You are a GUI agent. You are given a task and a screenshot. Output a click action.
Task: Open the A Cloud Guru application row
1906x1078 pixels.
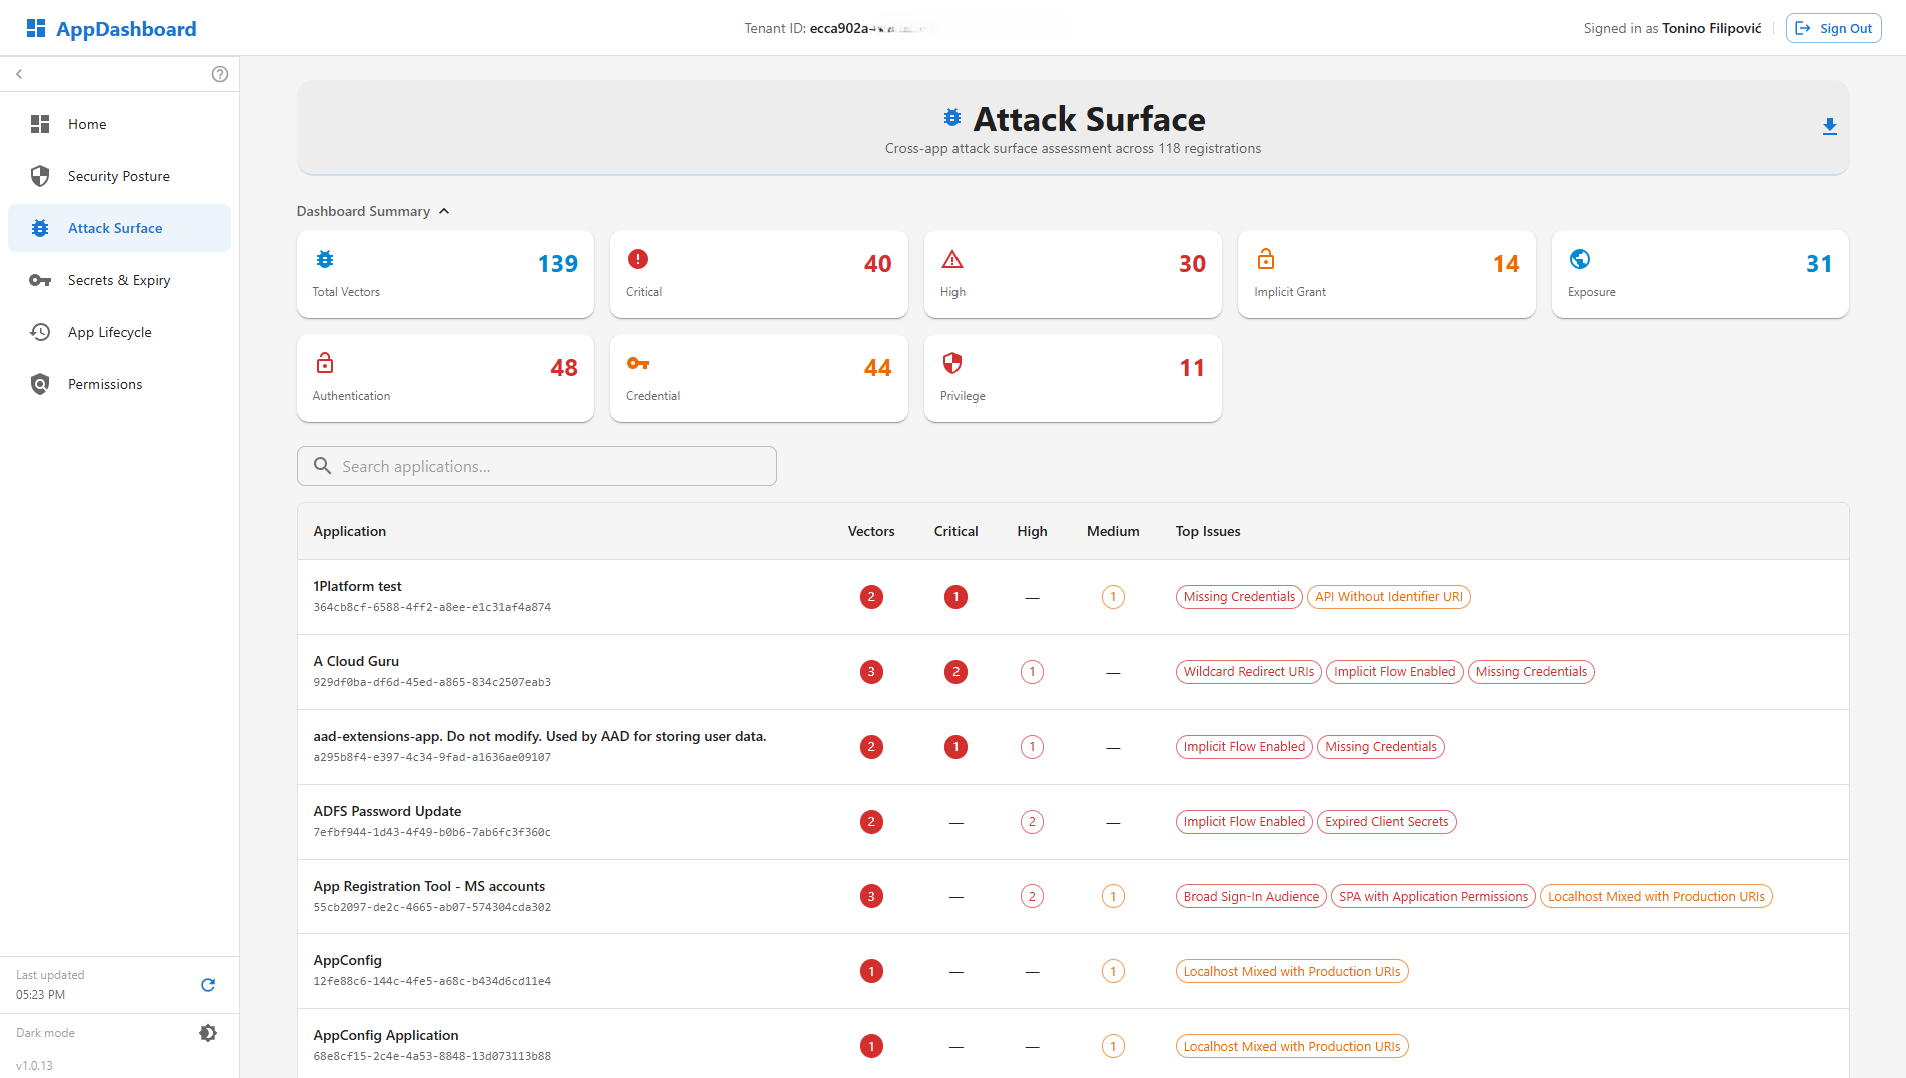(356, 661)
